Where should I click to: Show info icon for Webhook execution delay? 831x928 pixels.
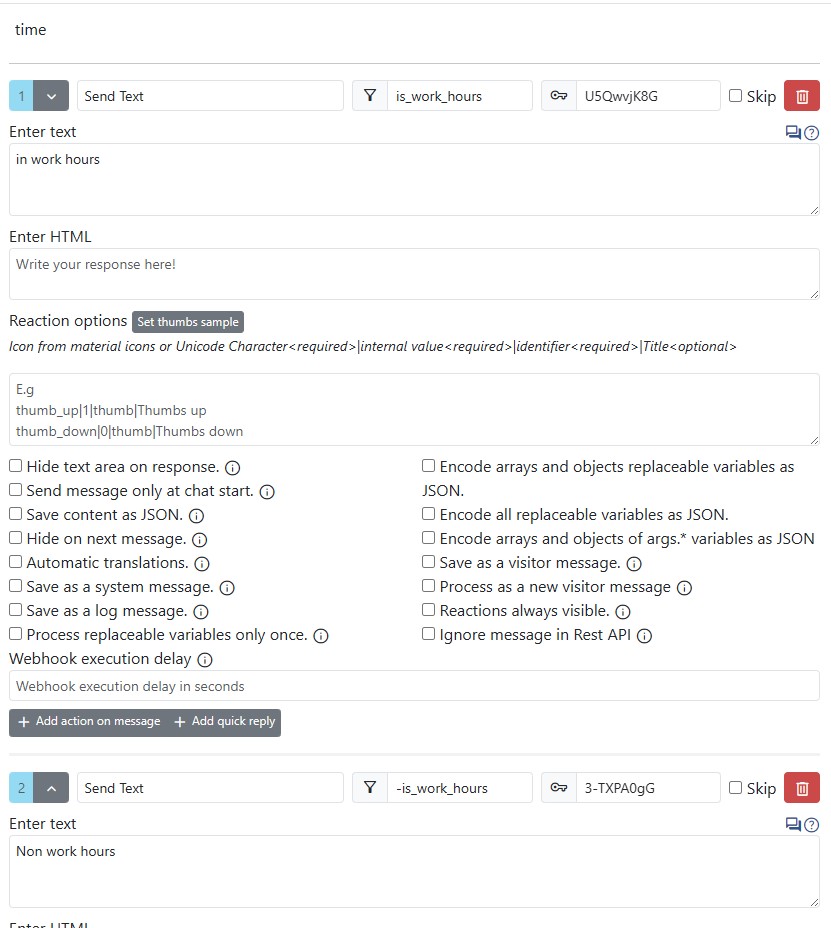coord(205,659)
